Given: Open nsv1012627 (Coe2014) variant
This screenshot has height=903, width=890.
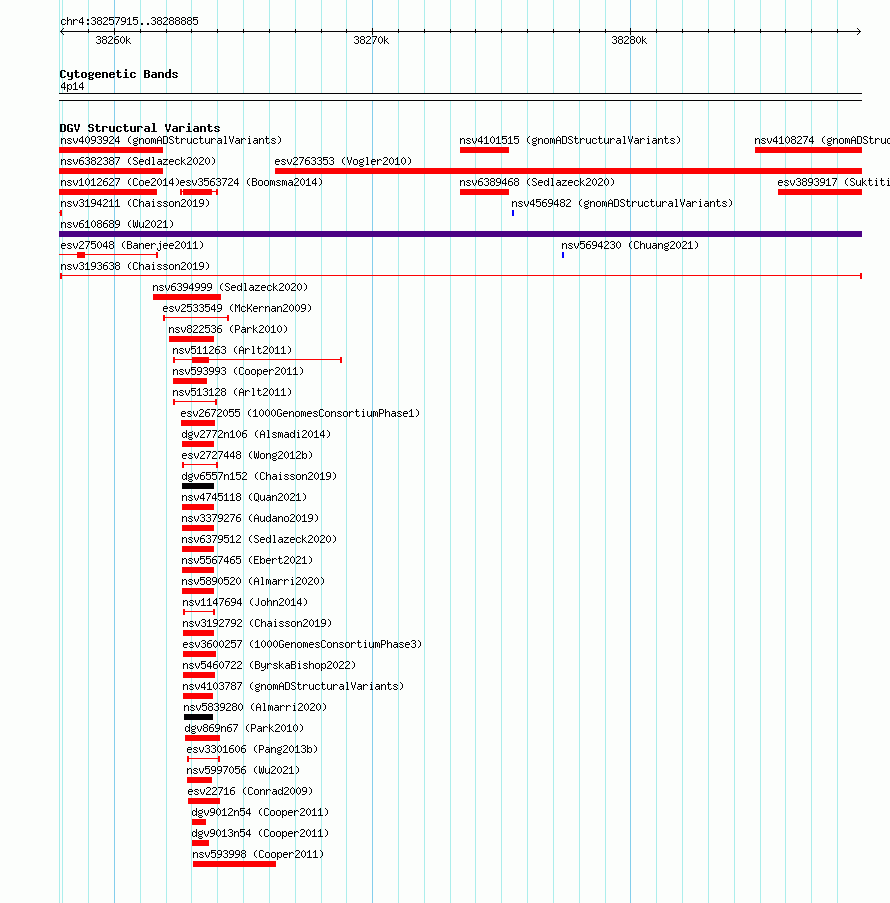Looking at the screenshot, I should pyautogui.click(x=120, y=182).
